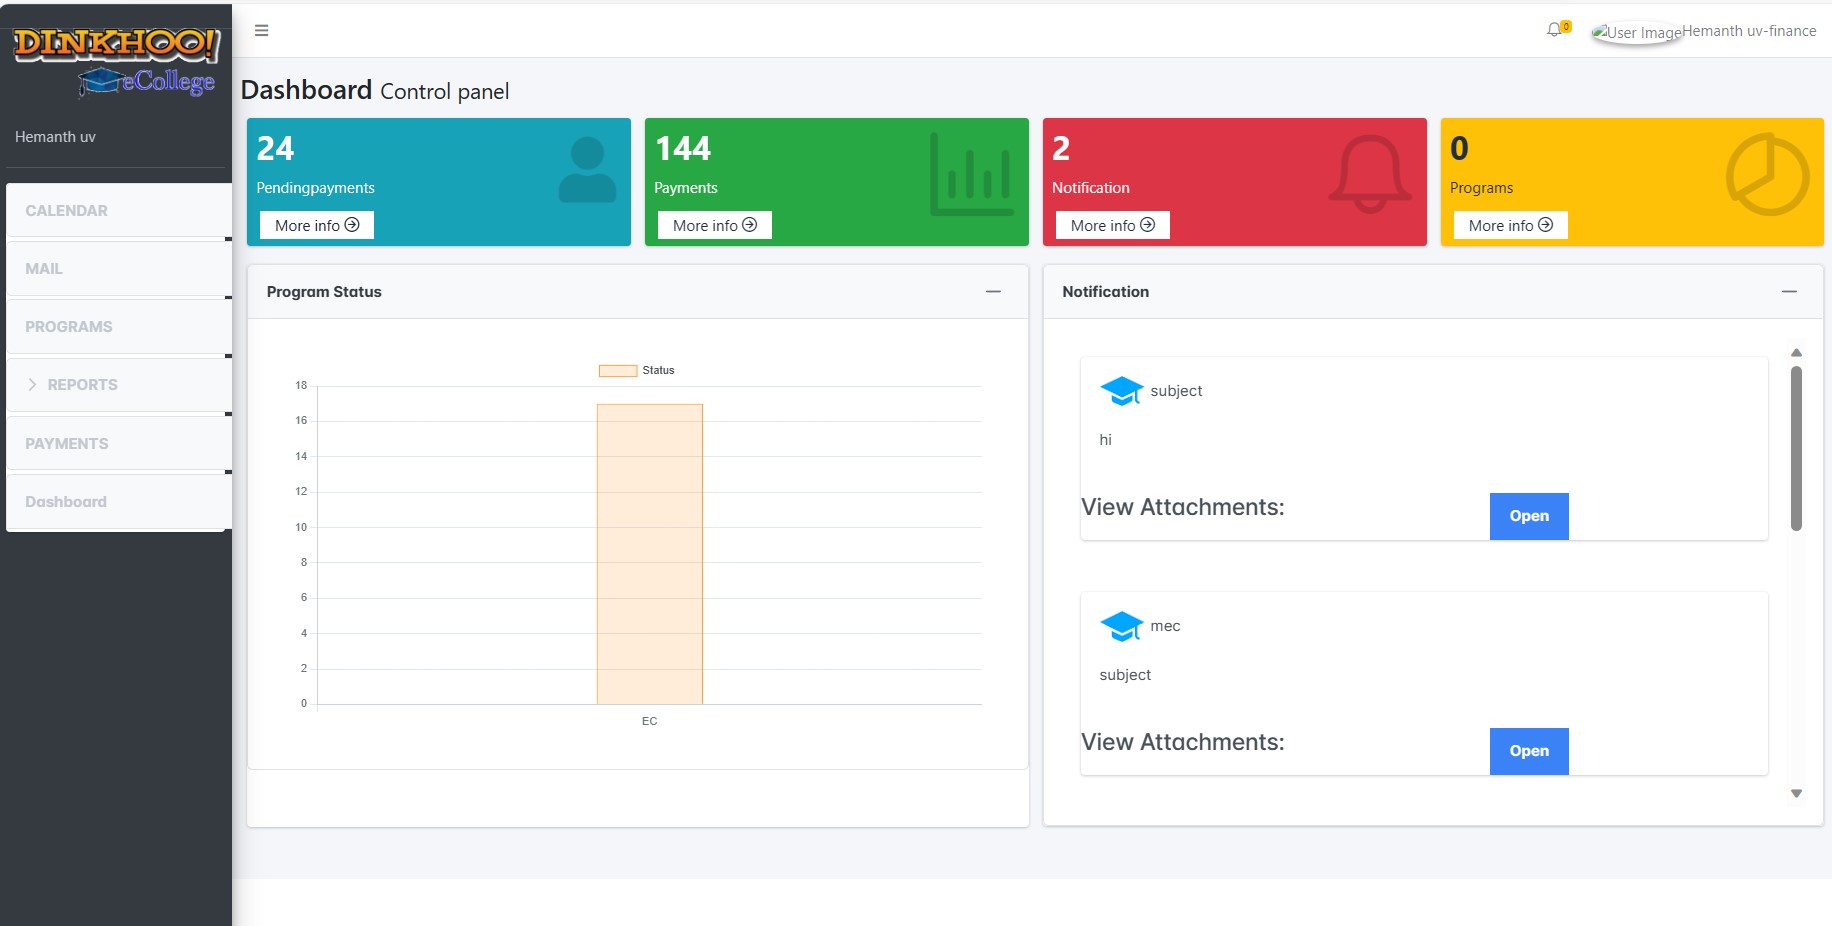This screenshot has height=926, width=1832.
Task: Open attachment for the 'mec' notification
Action: click(1529, 751)
